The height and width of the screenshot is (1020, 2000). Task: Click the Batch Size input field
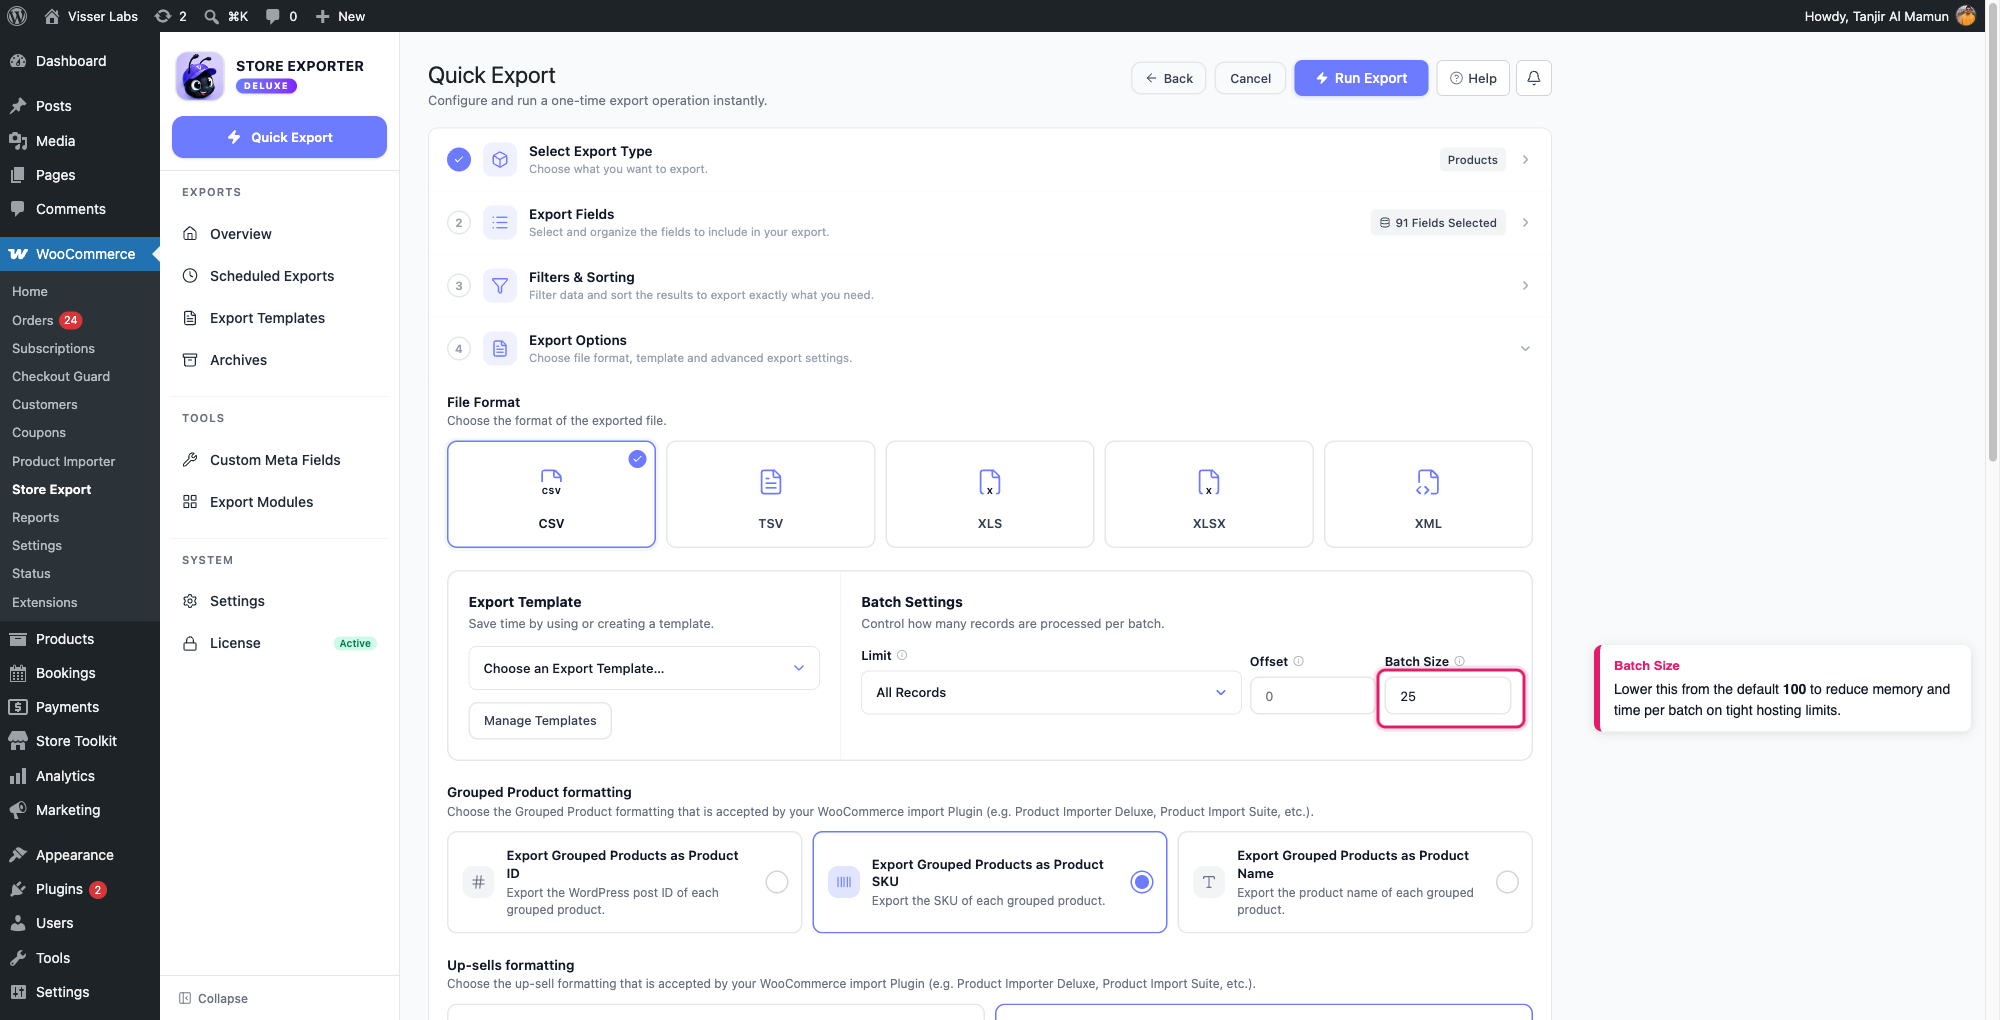pyautogui.click(x=1448, y=696)
